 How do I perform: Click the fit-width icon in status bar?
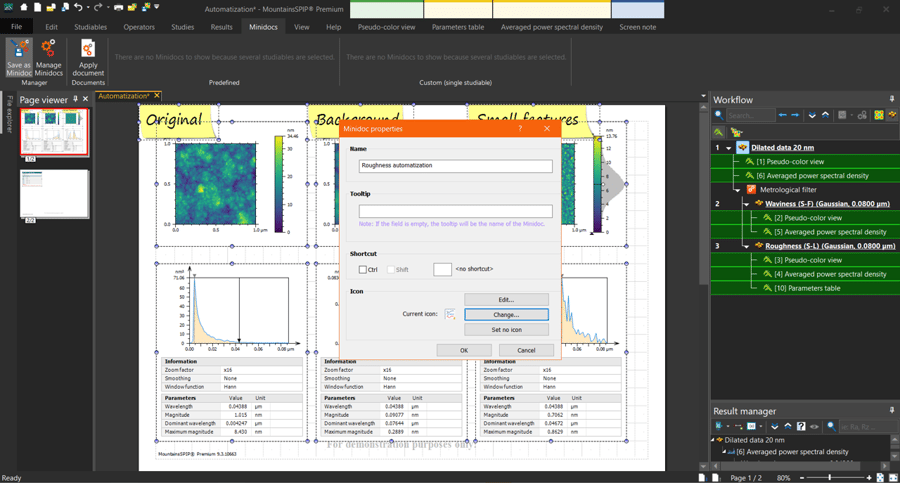tap(893, 477)
